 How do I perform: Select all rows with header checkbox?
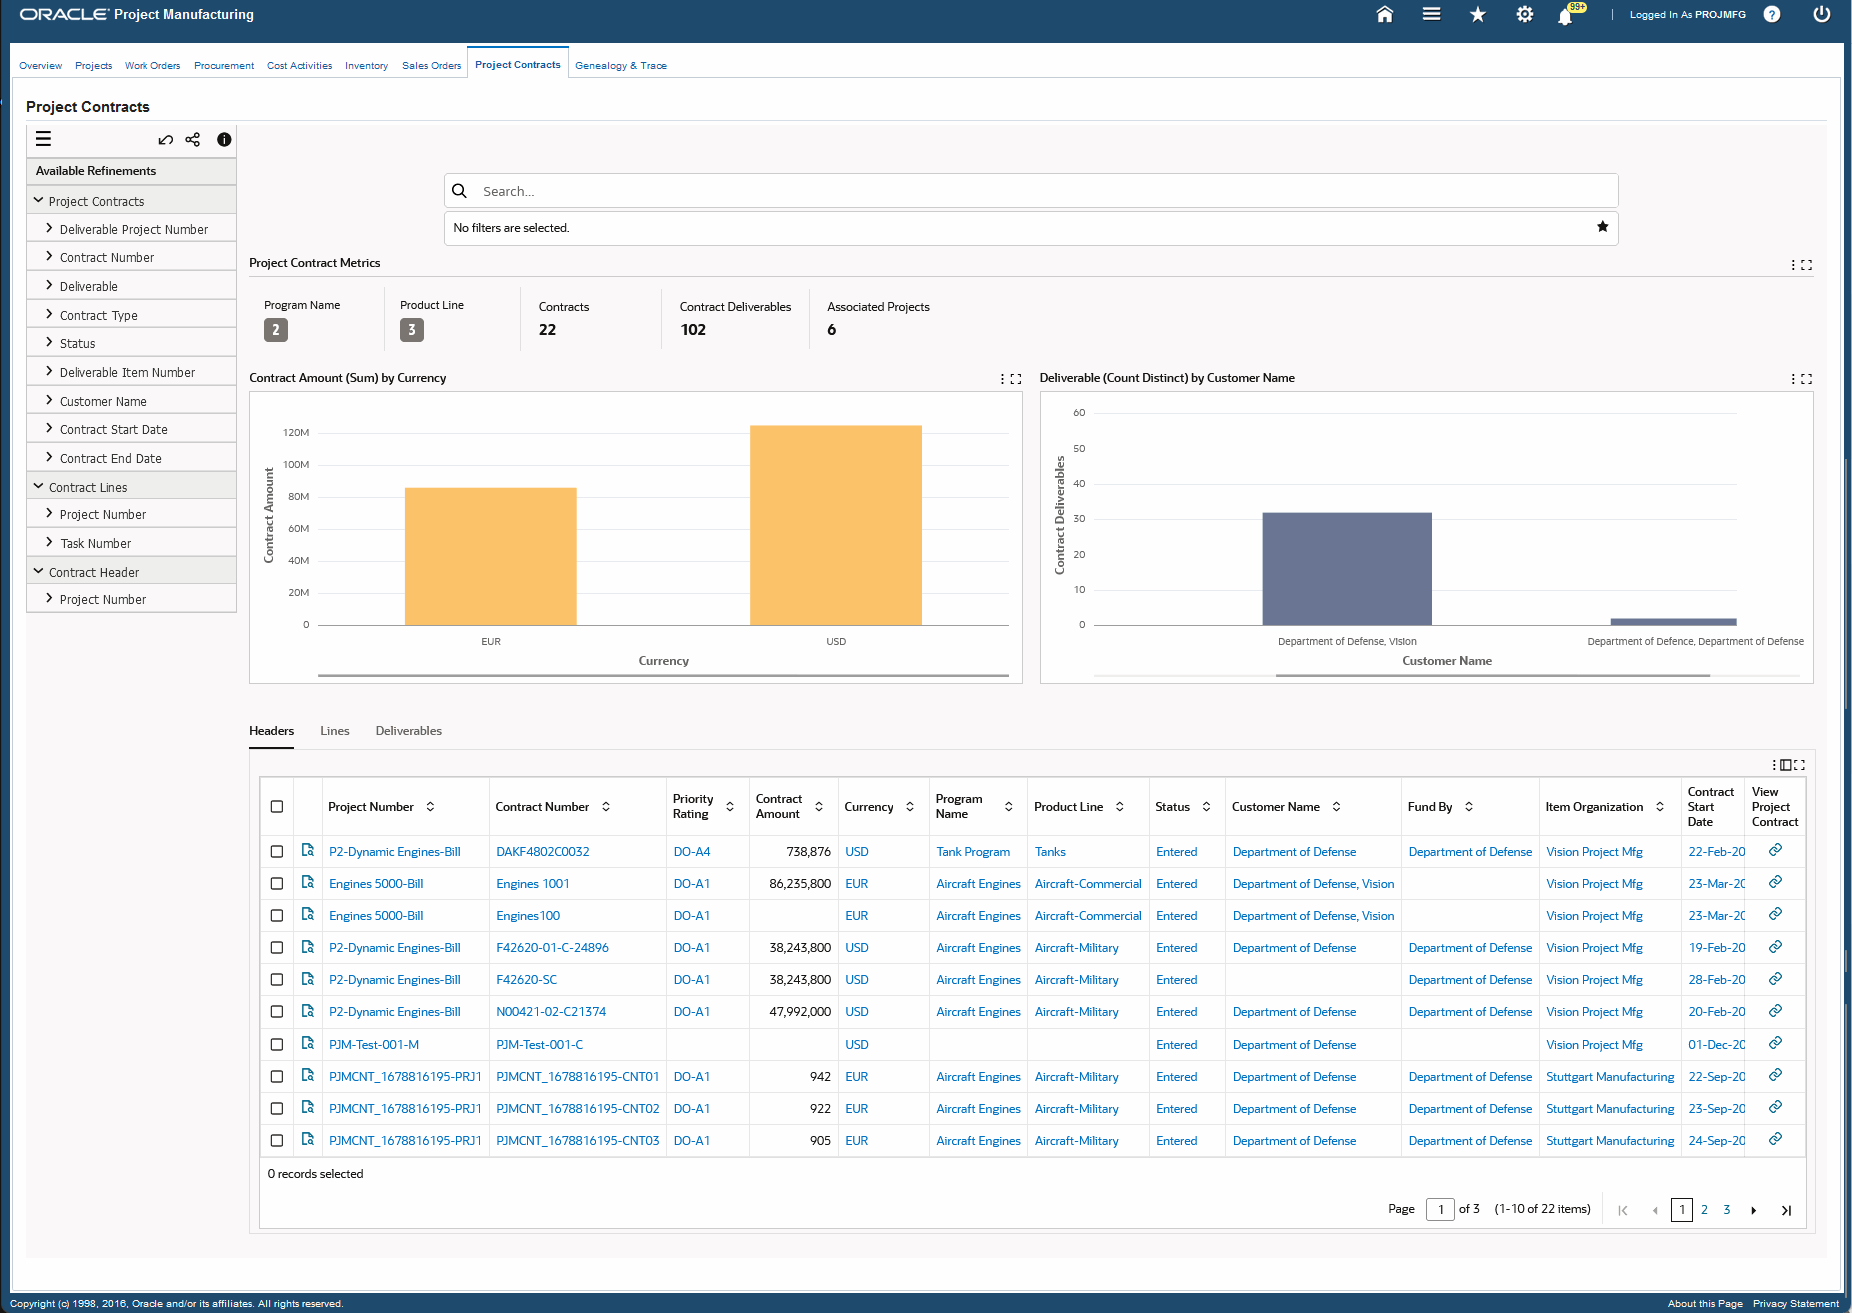(277, 807)
